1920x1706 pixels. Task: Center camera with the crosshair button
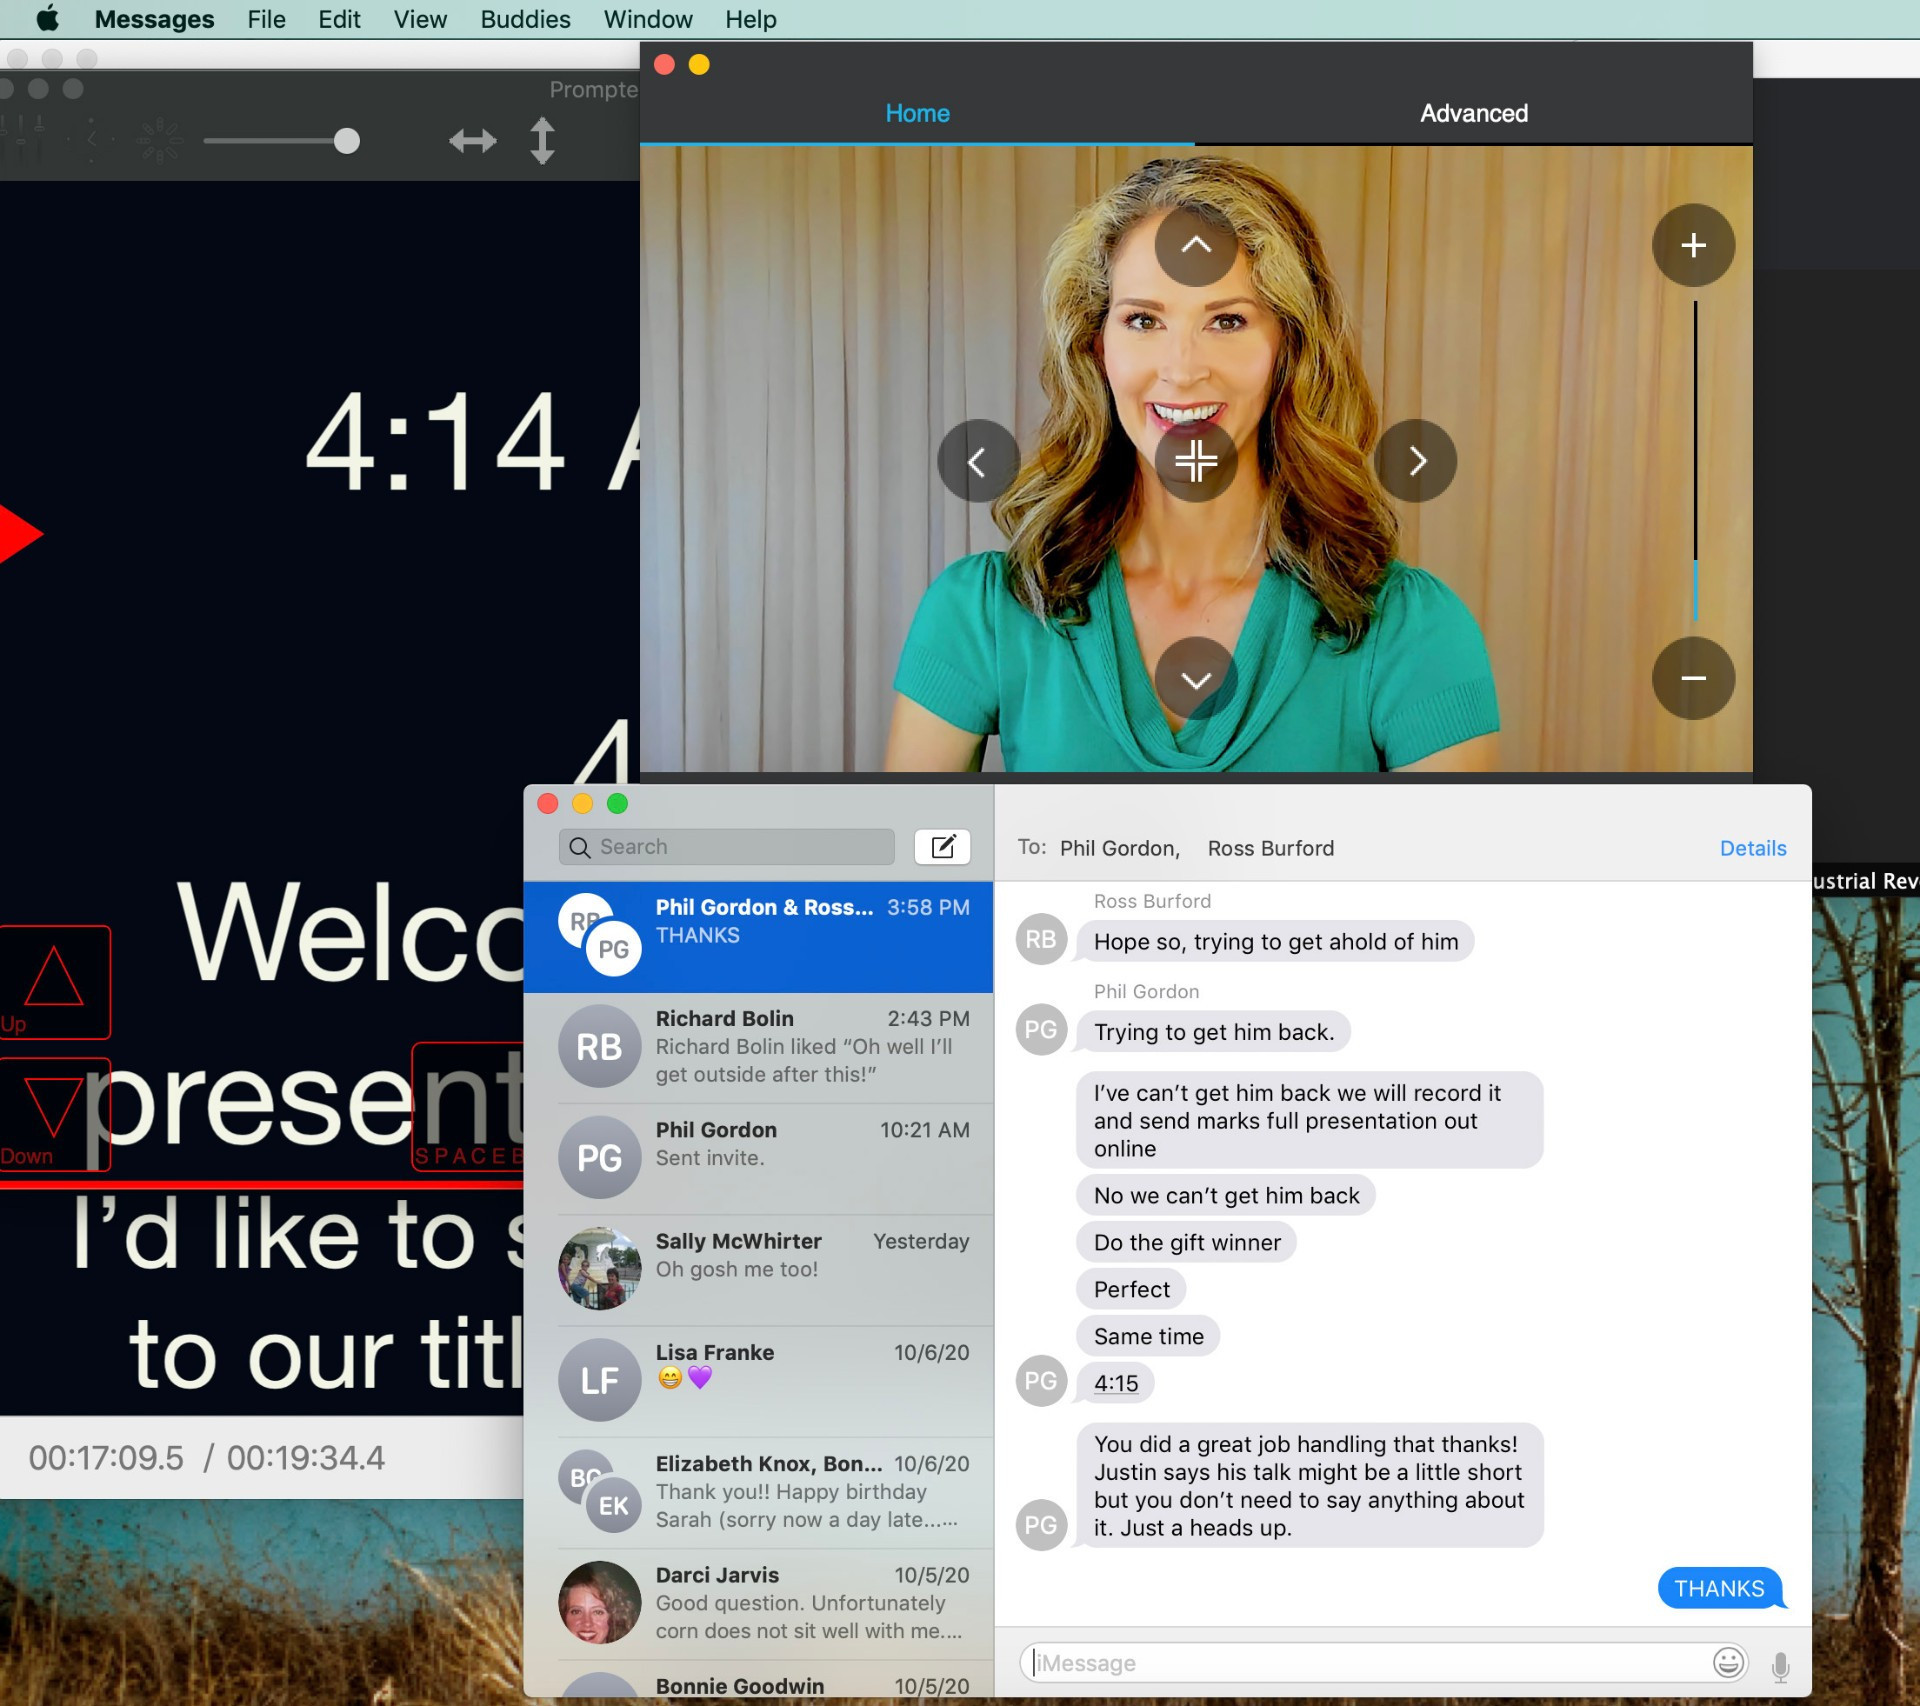click(x=1195, y=461)
